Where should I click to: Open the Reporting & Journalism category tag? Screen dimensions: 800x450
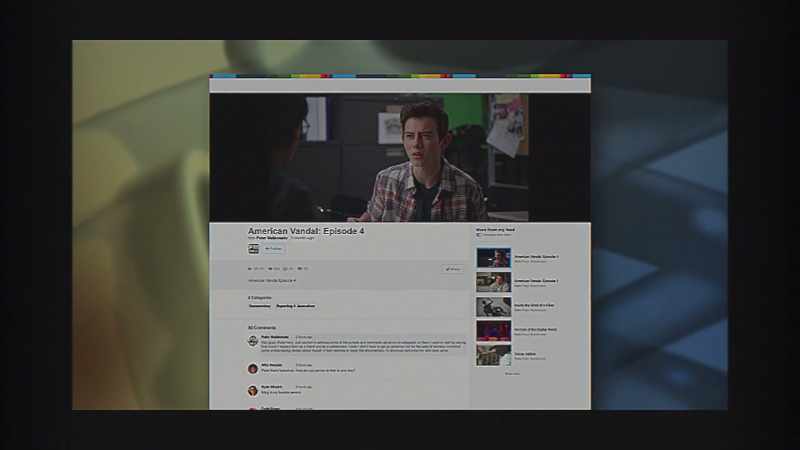(x=295, y=306)
